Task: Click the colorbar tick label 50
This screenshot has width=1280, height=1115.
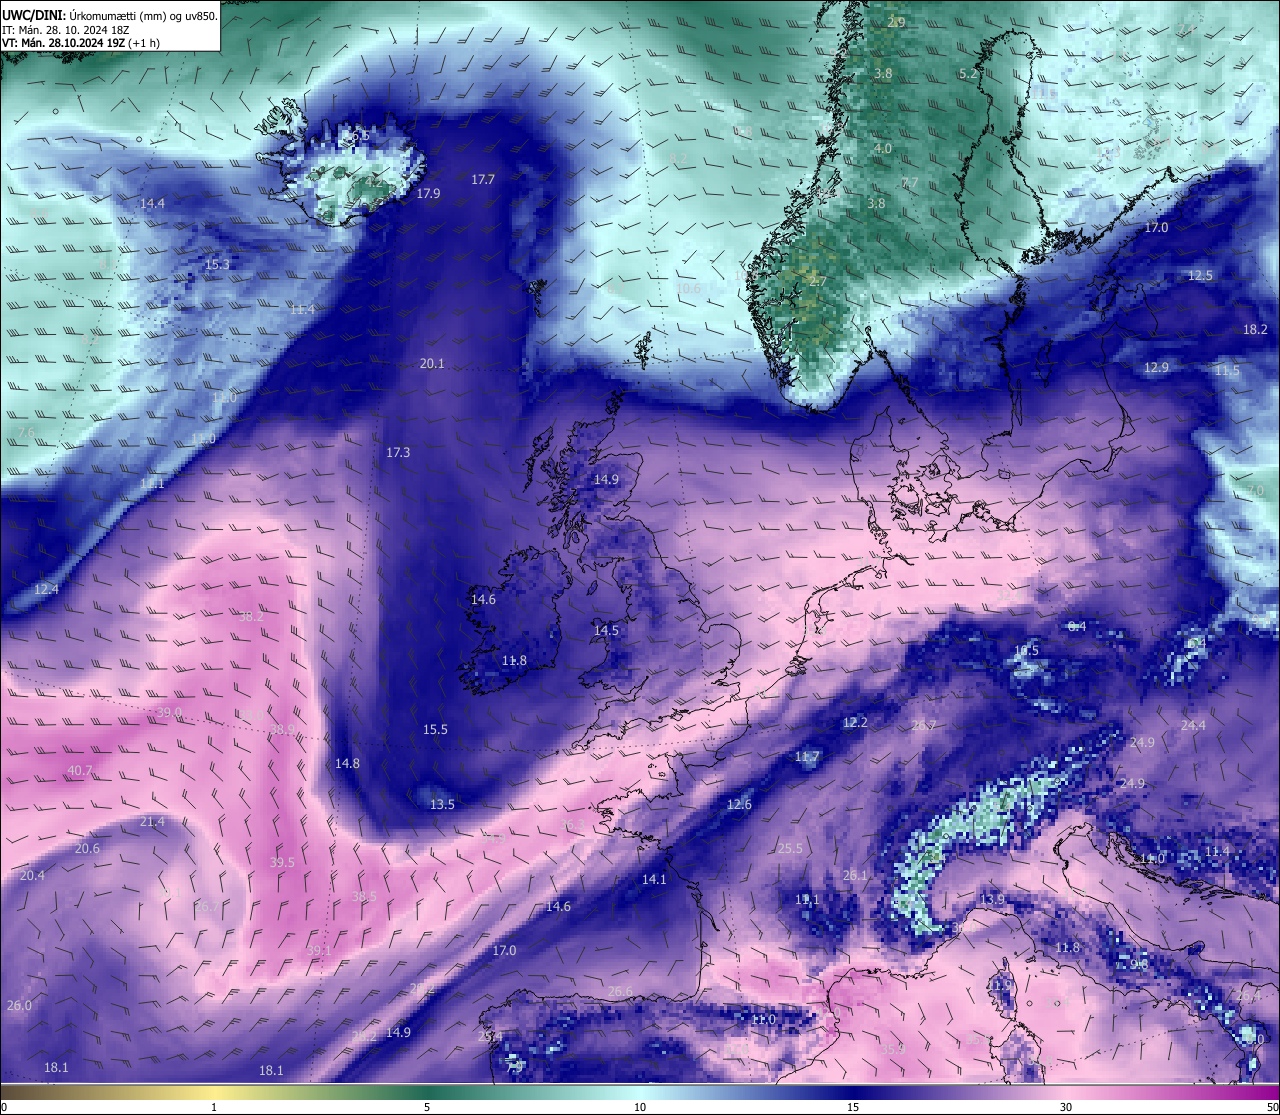Action: pos(1272,1107)
